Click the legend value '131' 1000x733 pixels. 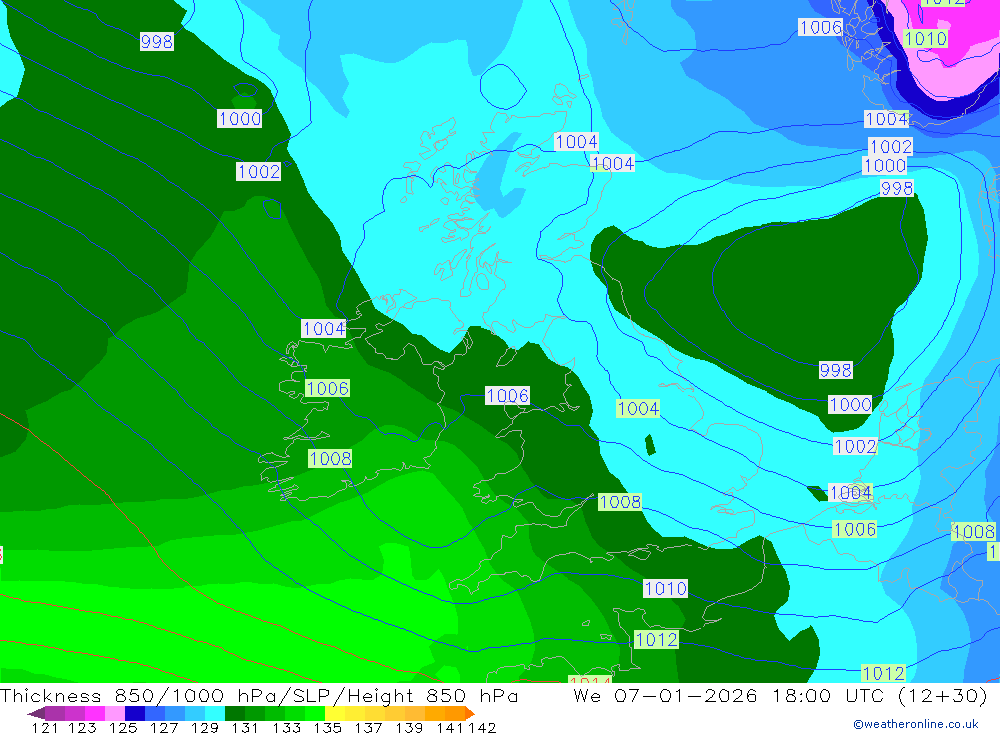coord(245,728)
